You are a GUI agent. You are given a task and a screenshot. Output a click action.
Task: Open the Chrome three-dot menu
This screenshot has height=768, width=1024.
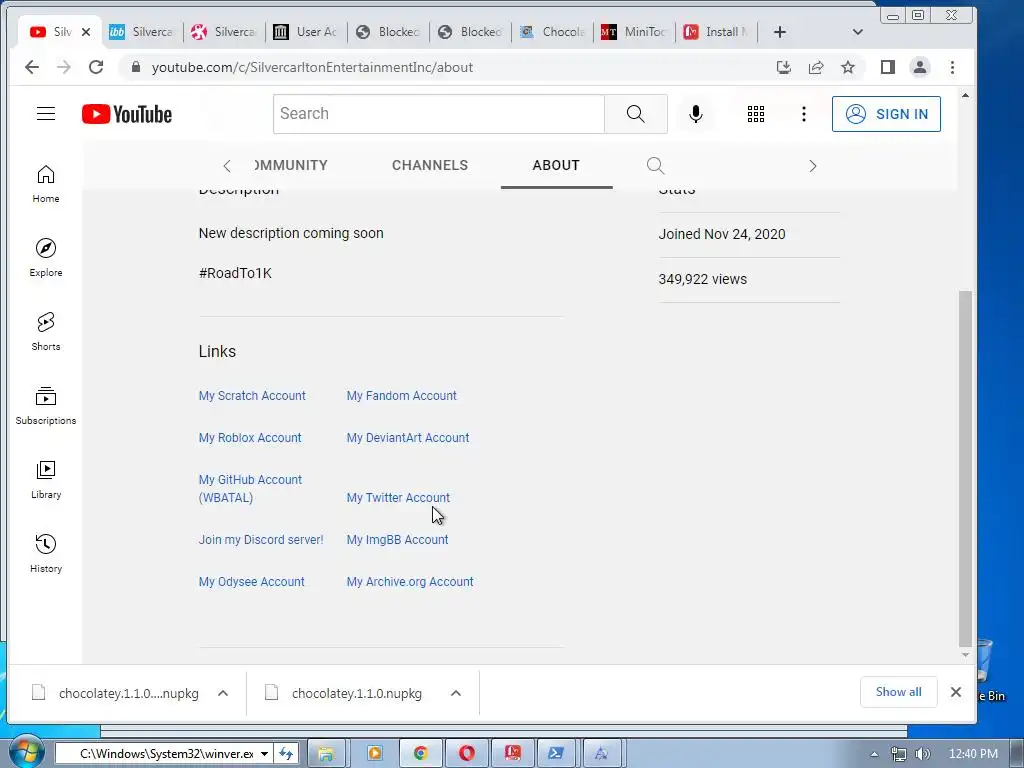click(952, 67)
